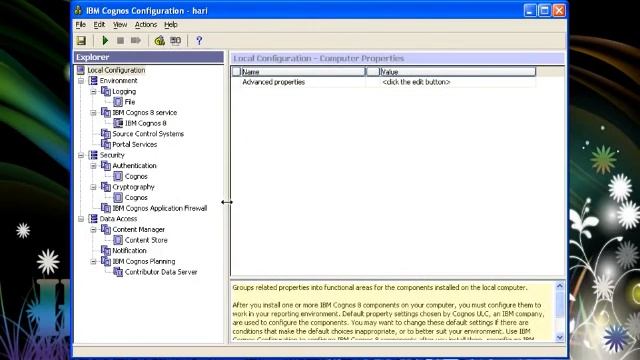Click the Environment folder icon
The image size is (640, 360).
pos(93,81)
